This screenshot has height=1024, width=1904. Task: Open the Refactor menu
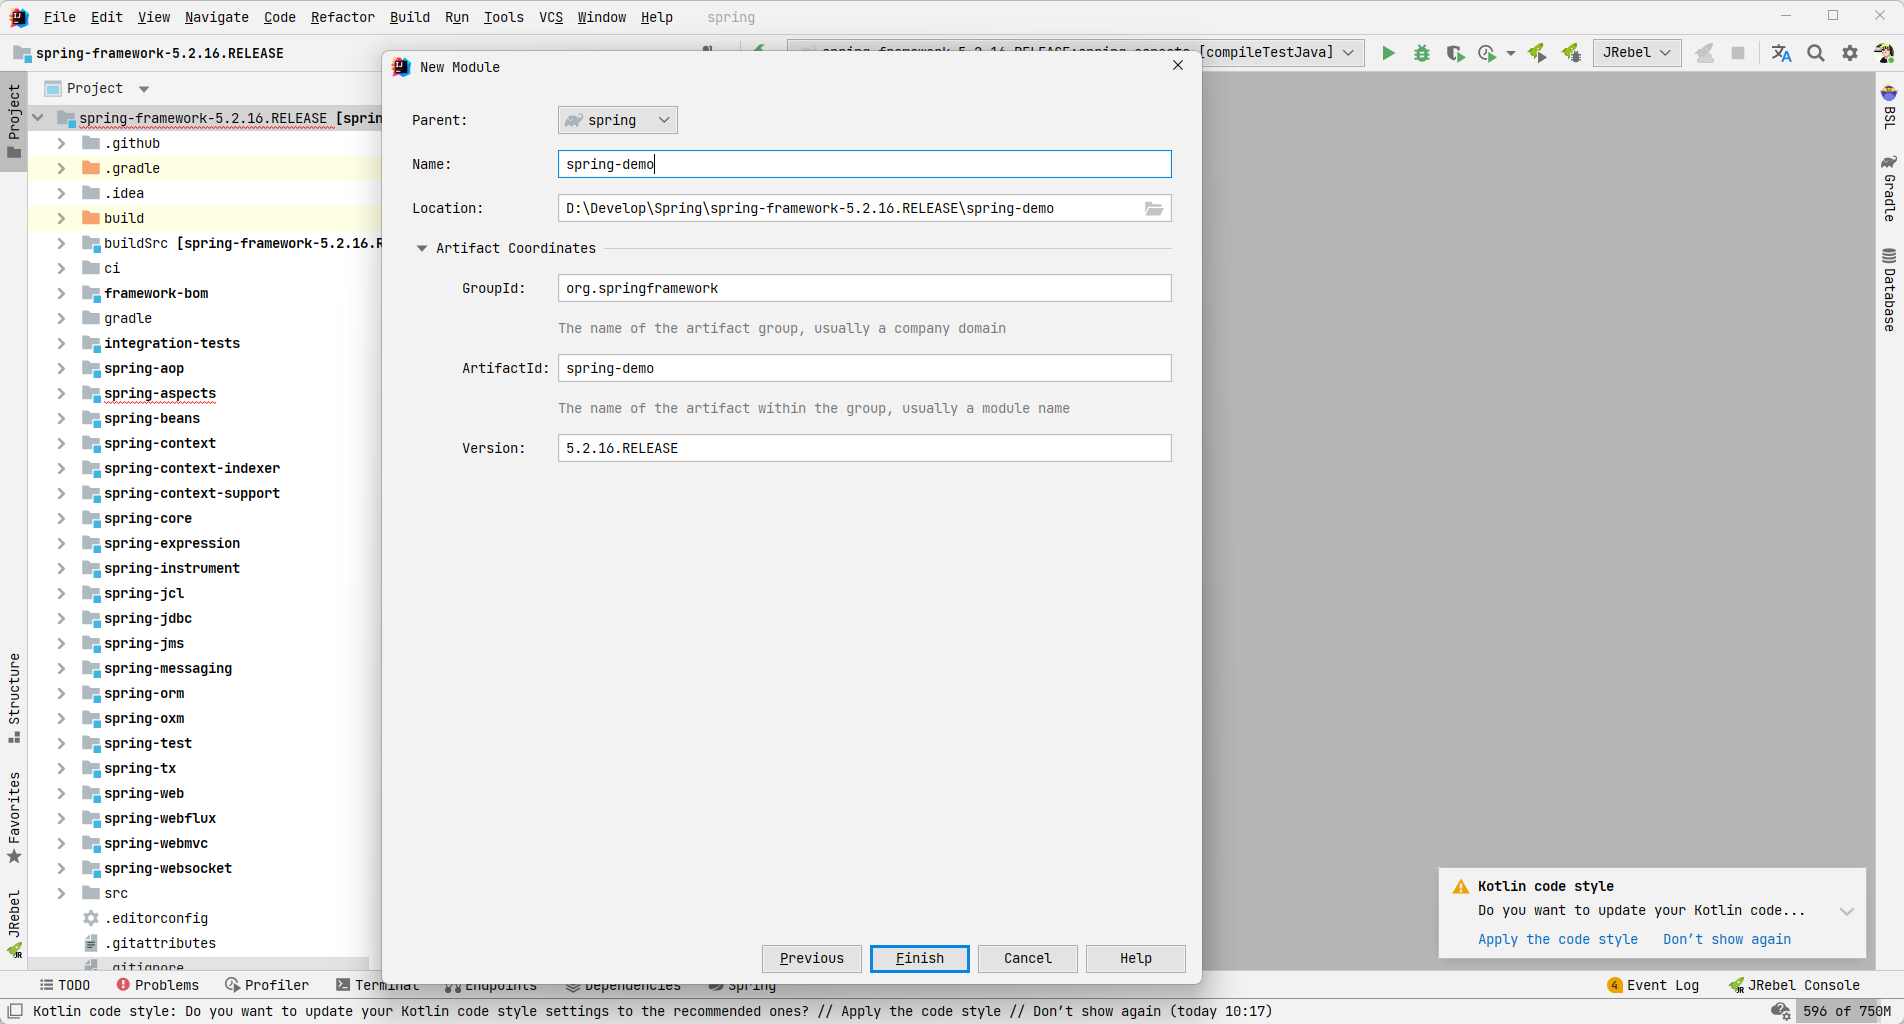click(x=342, y=17)
